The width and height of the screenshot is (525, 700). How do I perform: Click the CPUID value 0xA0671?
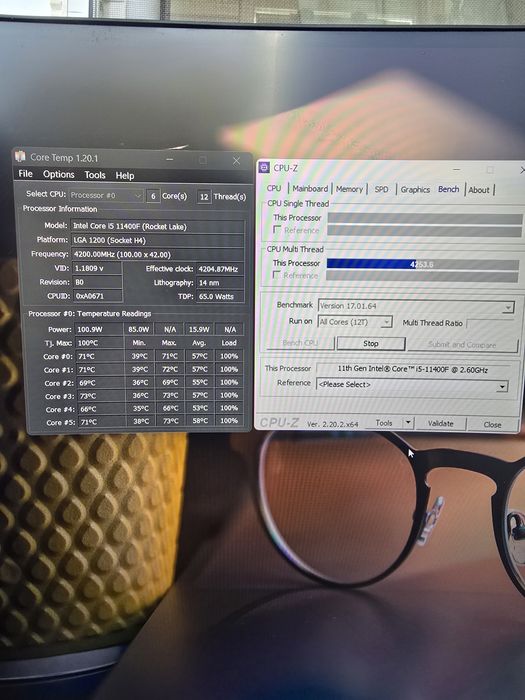[x=97, y=296]
